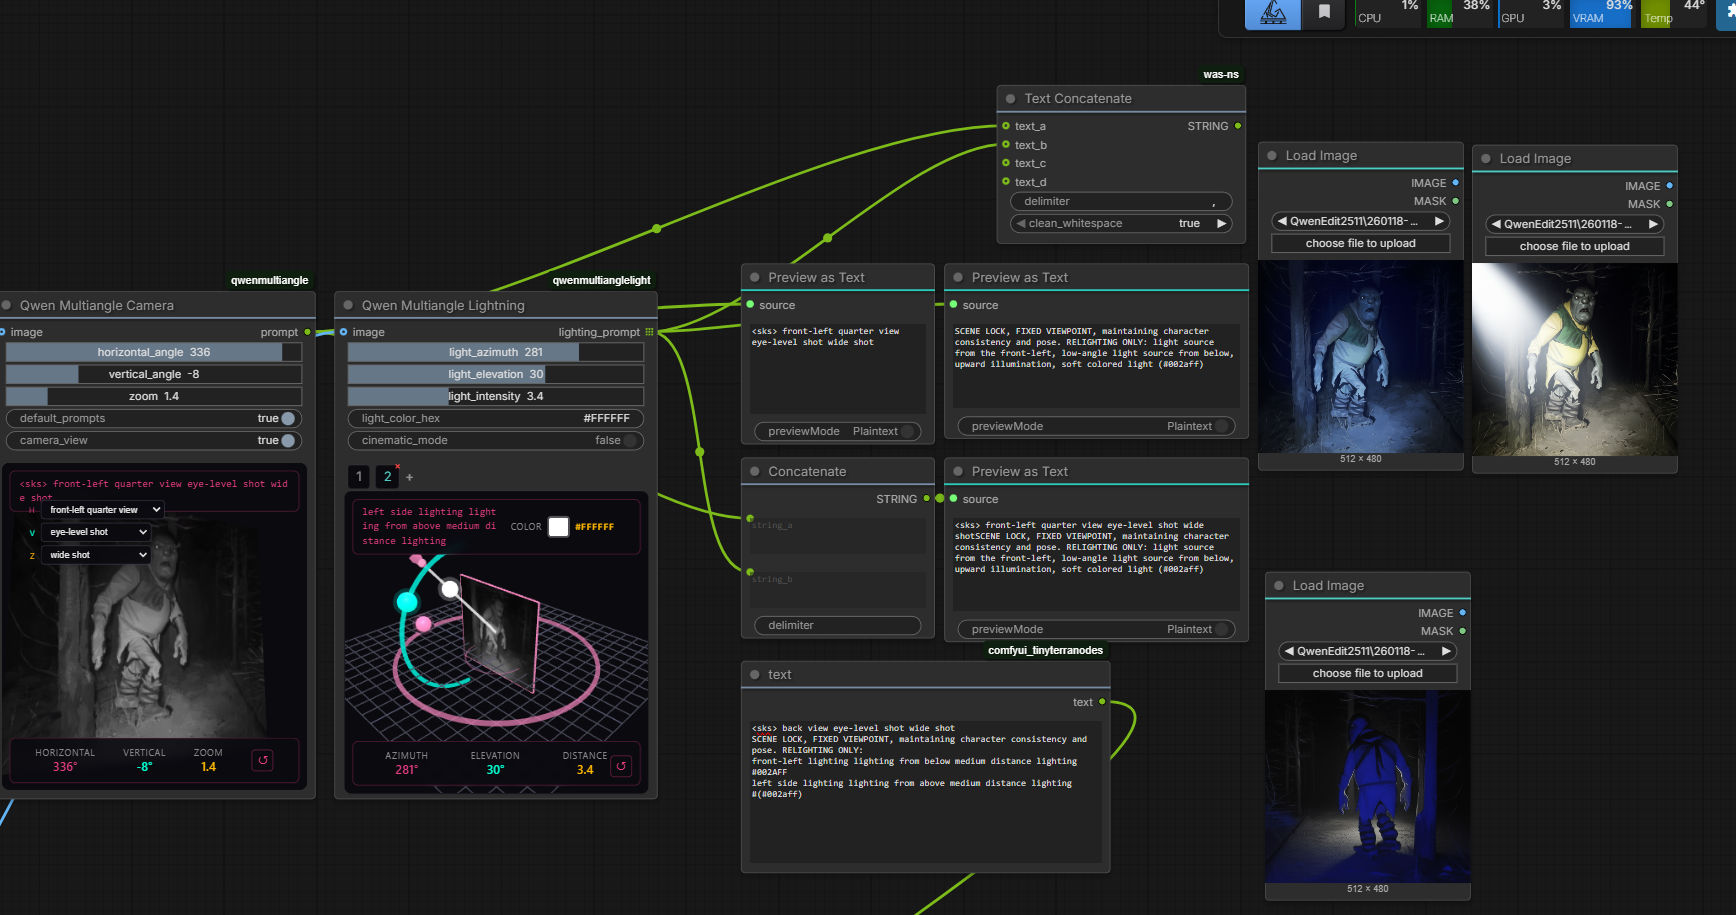Screen dimensions: 1736x915
Task: Adjust the vertical_angle slider
Action: tap(154, 374)
